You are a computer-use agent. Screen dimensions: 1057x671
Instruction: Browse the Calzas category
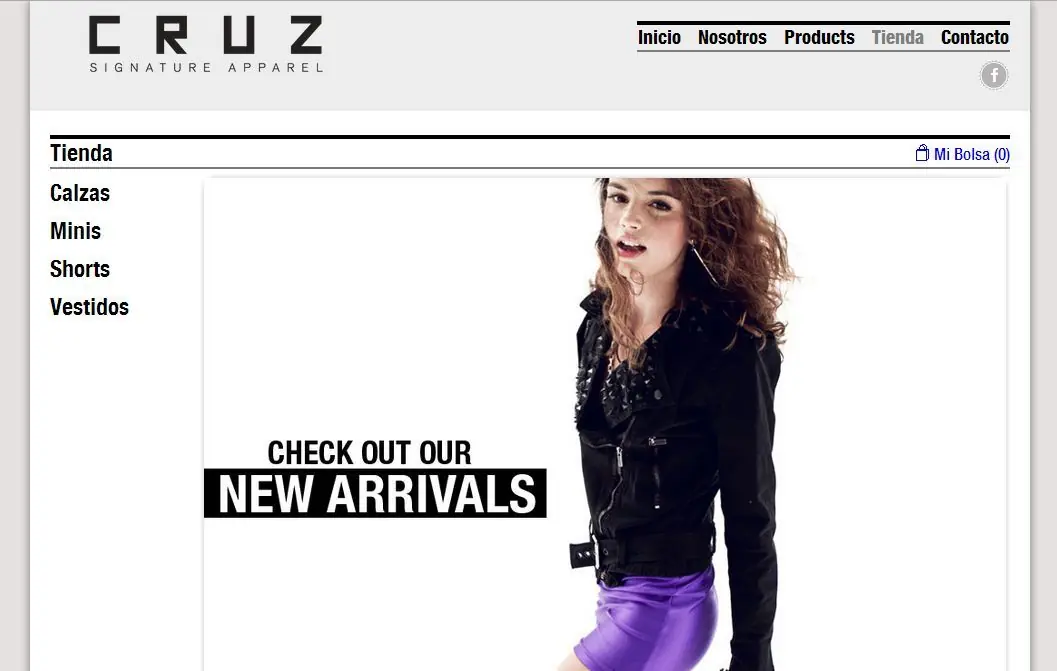(x=80, y=193)
